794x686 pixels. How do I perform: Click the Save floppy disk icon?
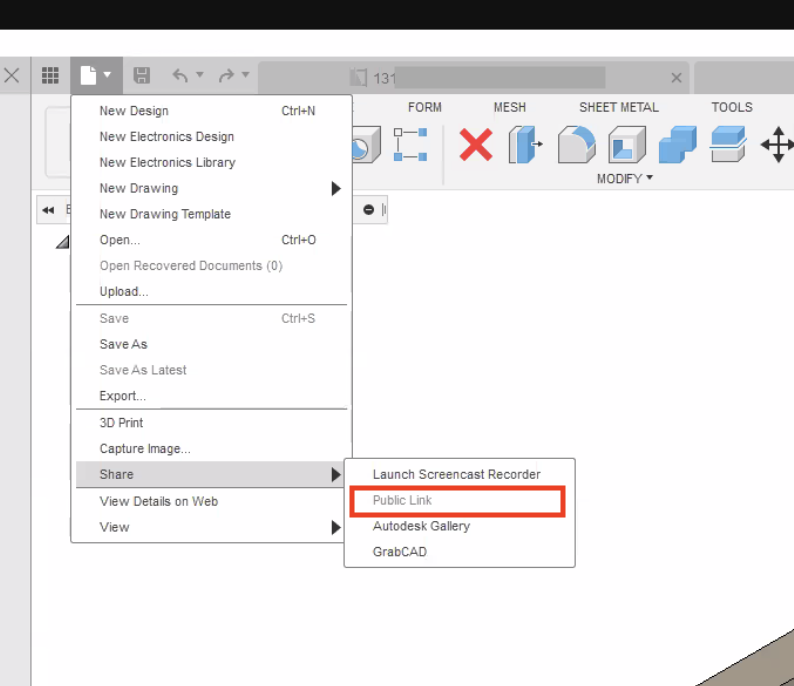pos(141,75)
